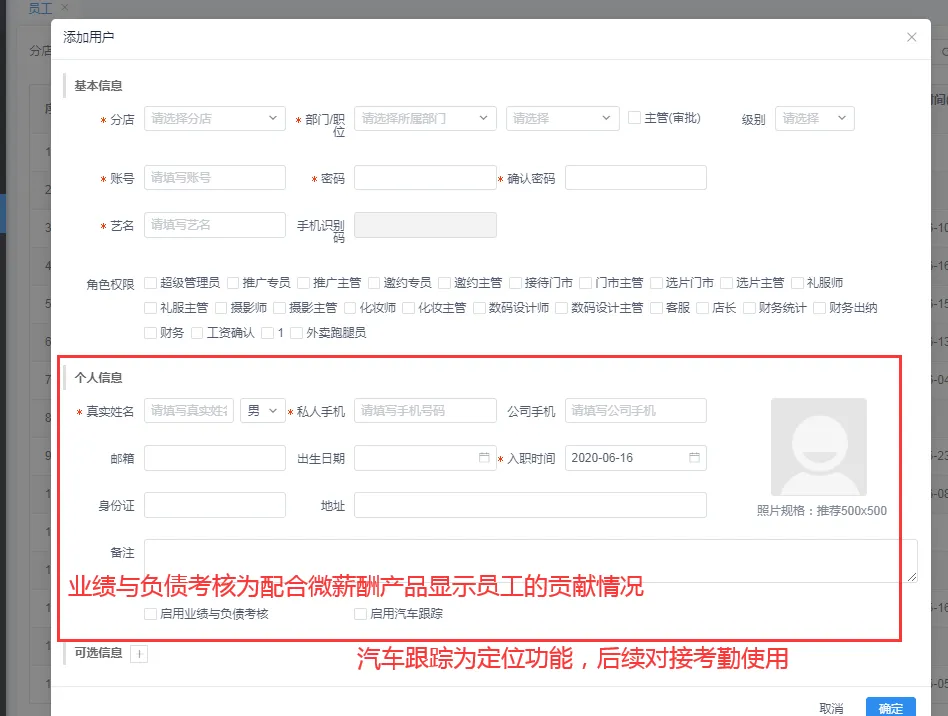The width and height of the screenshot is (948, 716).
Task: Click the 账号 input field
Action: point(215,178)
